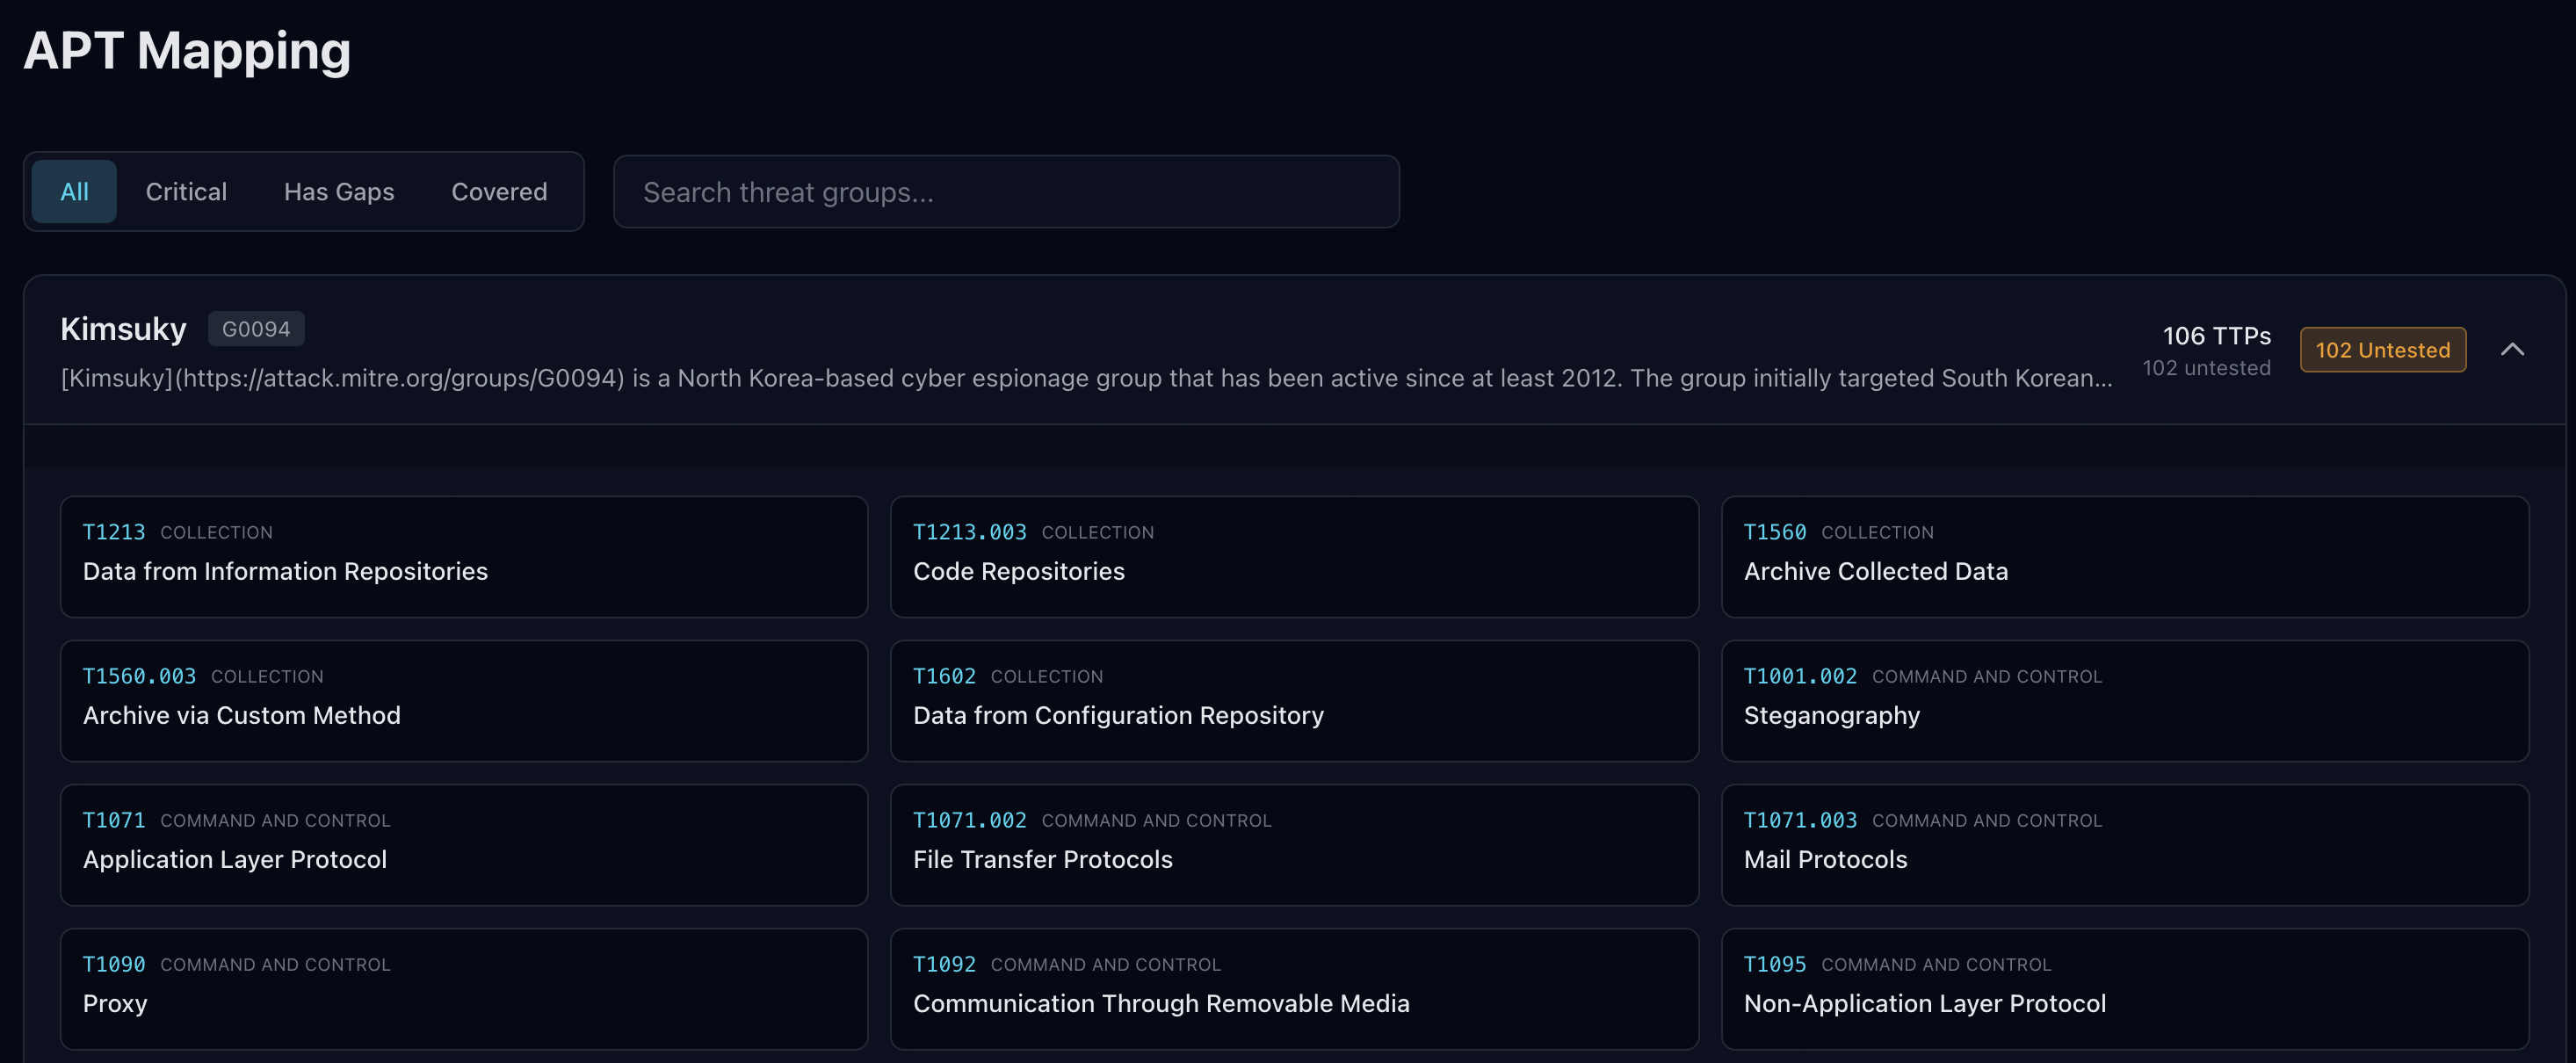The height and width of the screenshot is (1063, 2576).
Task: Open T1001.002 Steganography technique card
Action: click(2124, 700)
